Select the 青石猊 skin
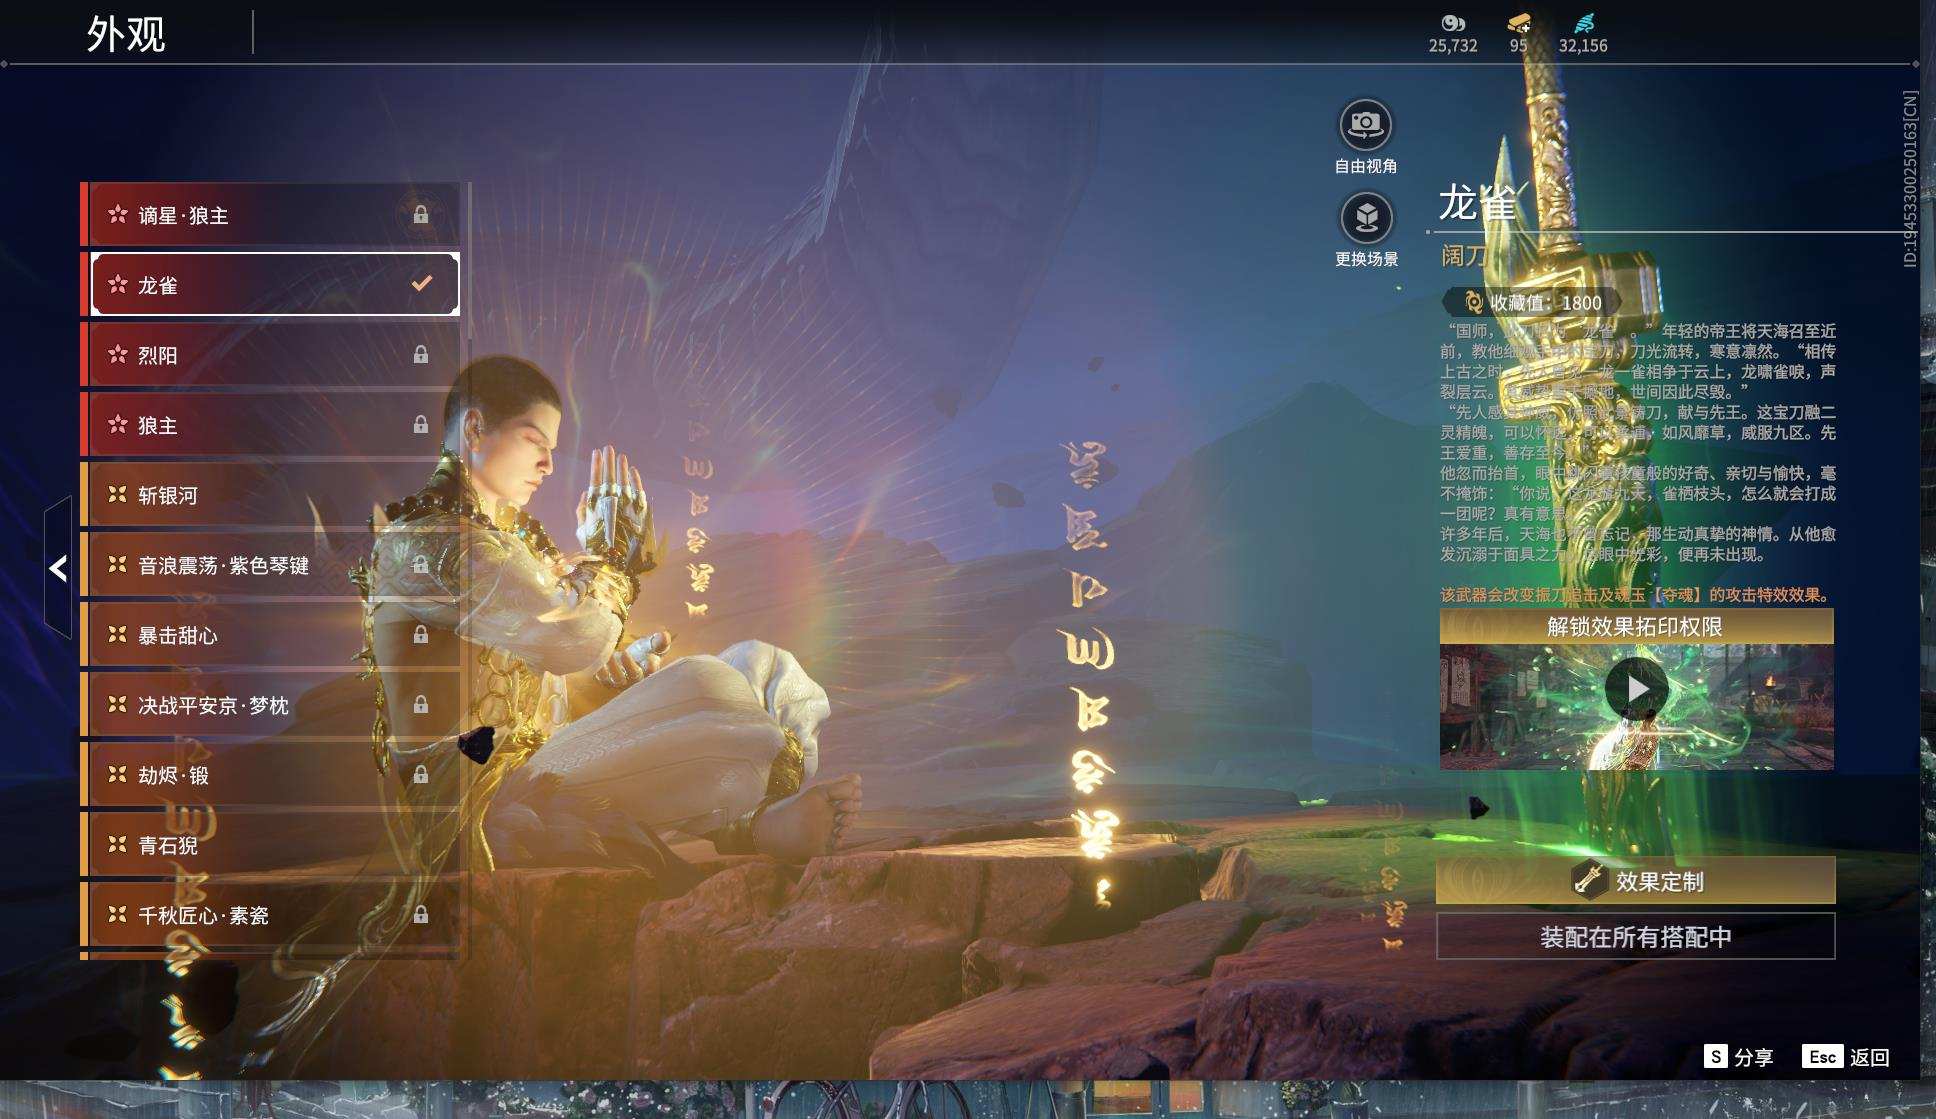The height and width of the screenshot is (1119, 1936). coord(270,845)
